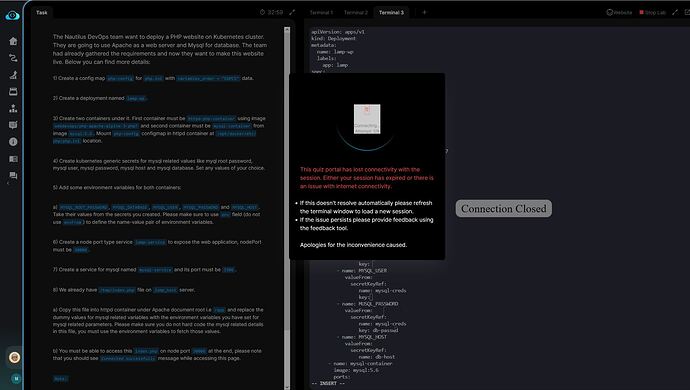Image resolution: width=690 pixels, height=390 pixels.
Task: Click 'Apologies for the inconvenience caused.' text
Action: [x=353, y=245]
